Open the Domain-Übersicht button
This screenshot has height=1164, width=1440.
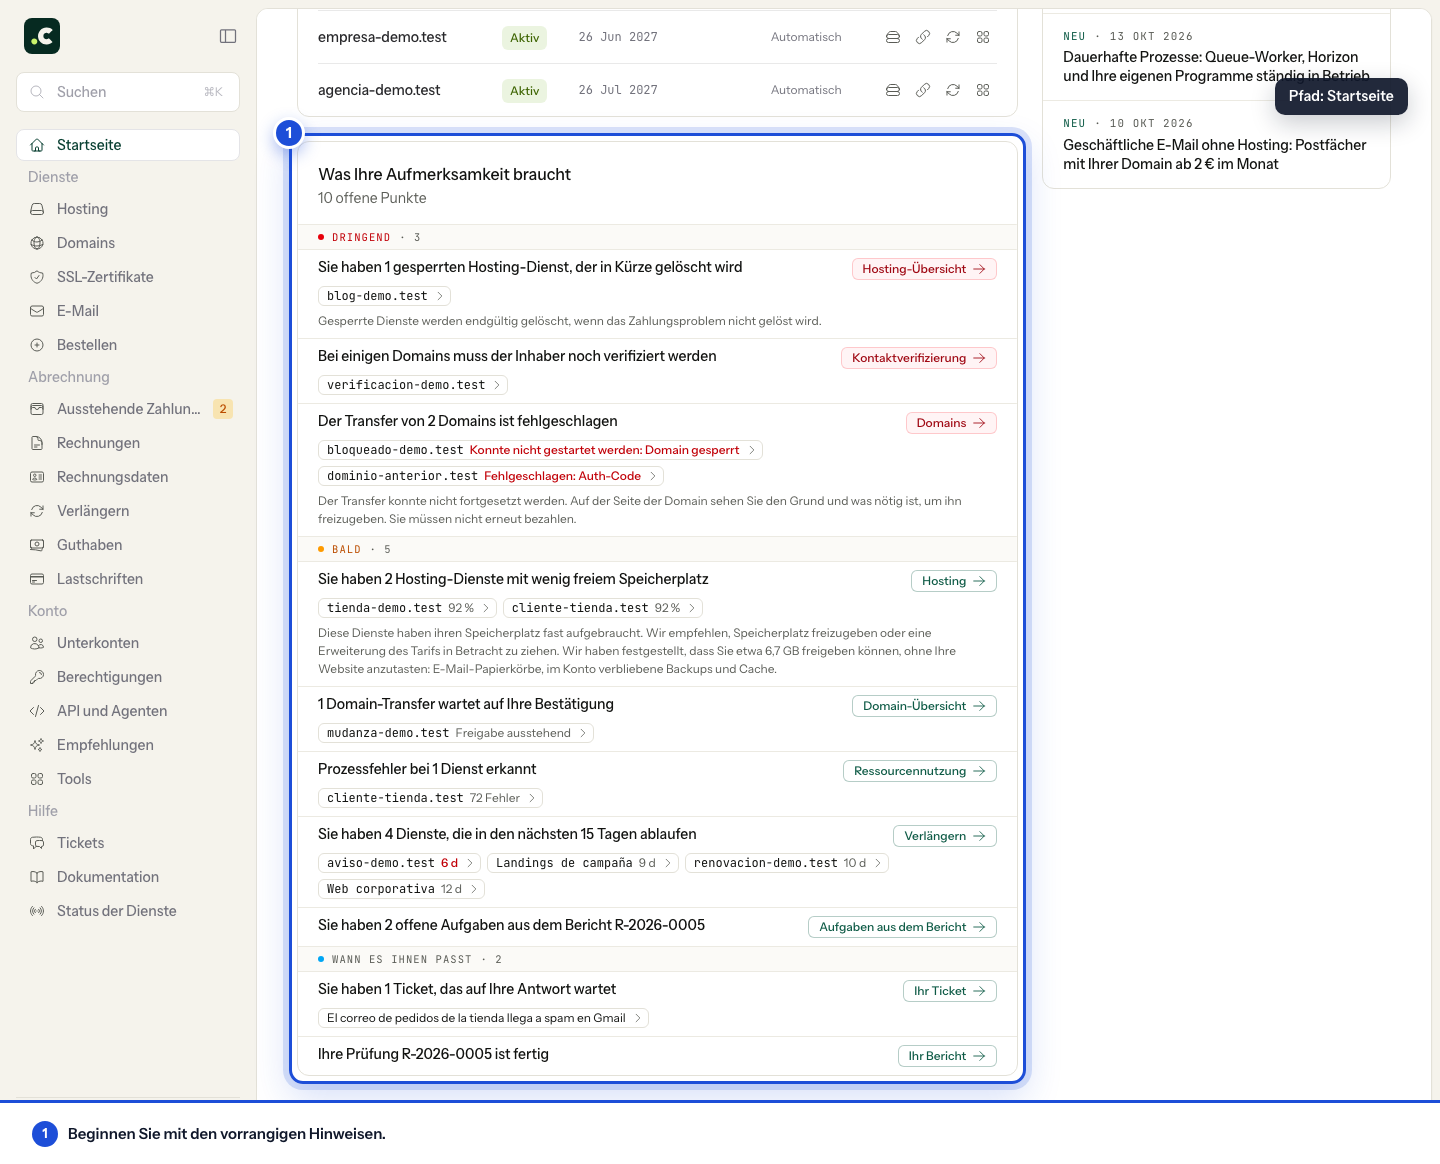point(924,706)
